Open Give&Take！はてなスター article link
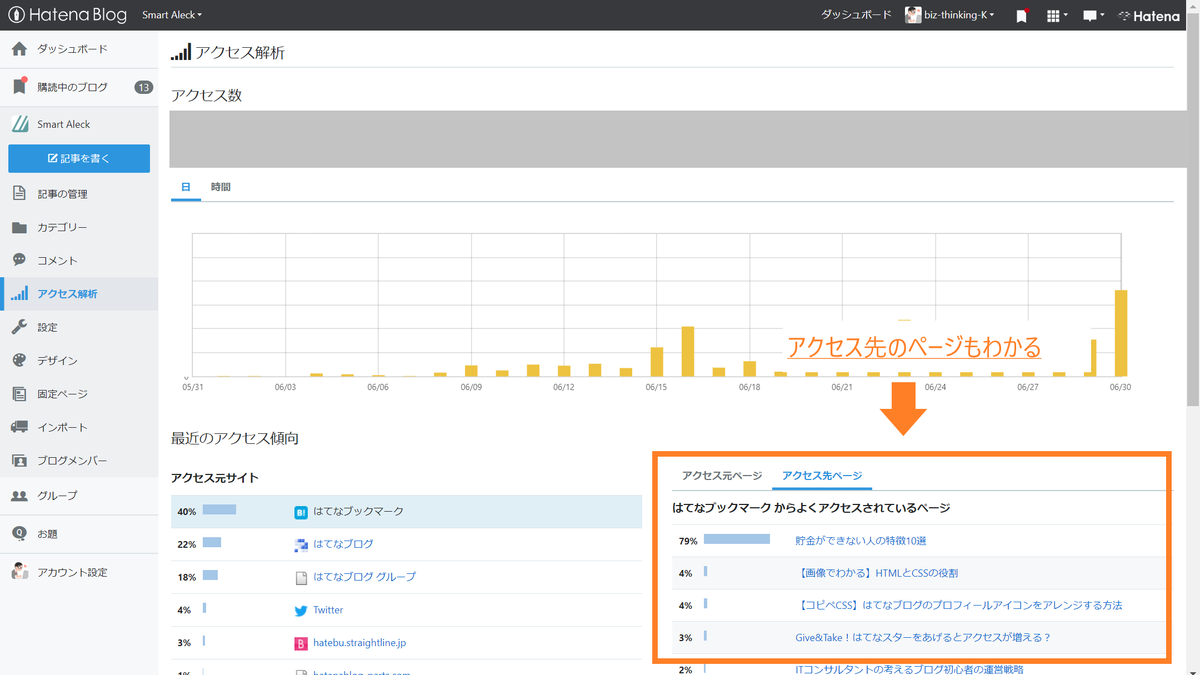This screenshot has height=675, width=1200. [922, 637]
